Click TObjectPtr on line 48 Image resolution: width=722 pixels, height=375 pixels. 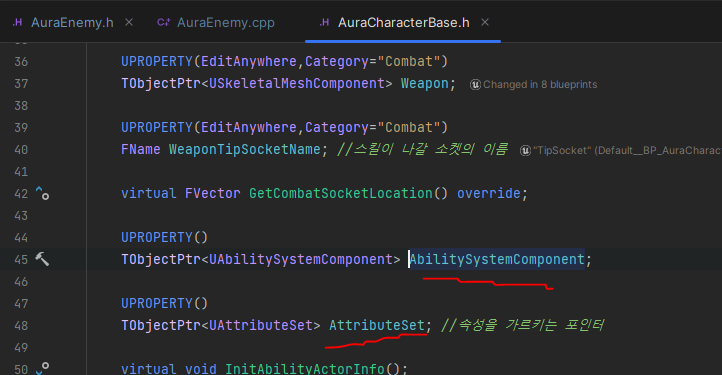[x=161, y=325]
